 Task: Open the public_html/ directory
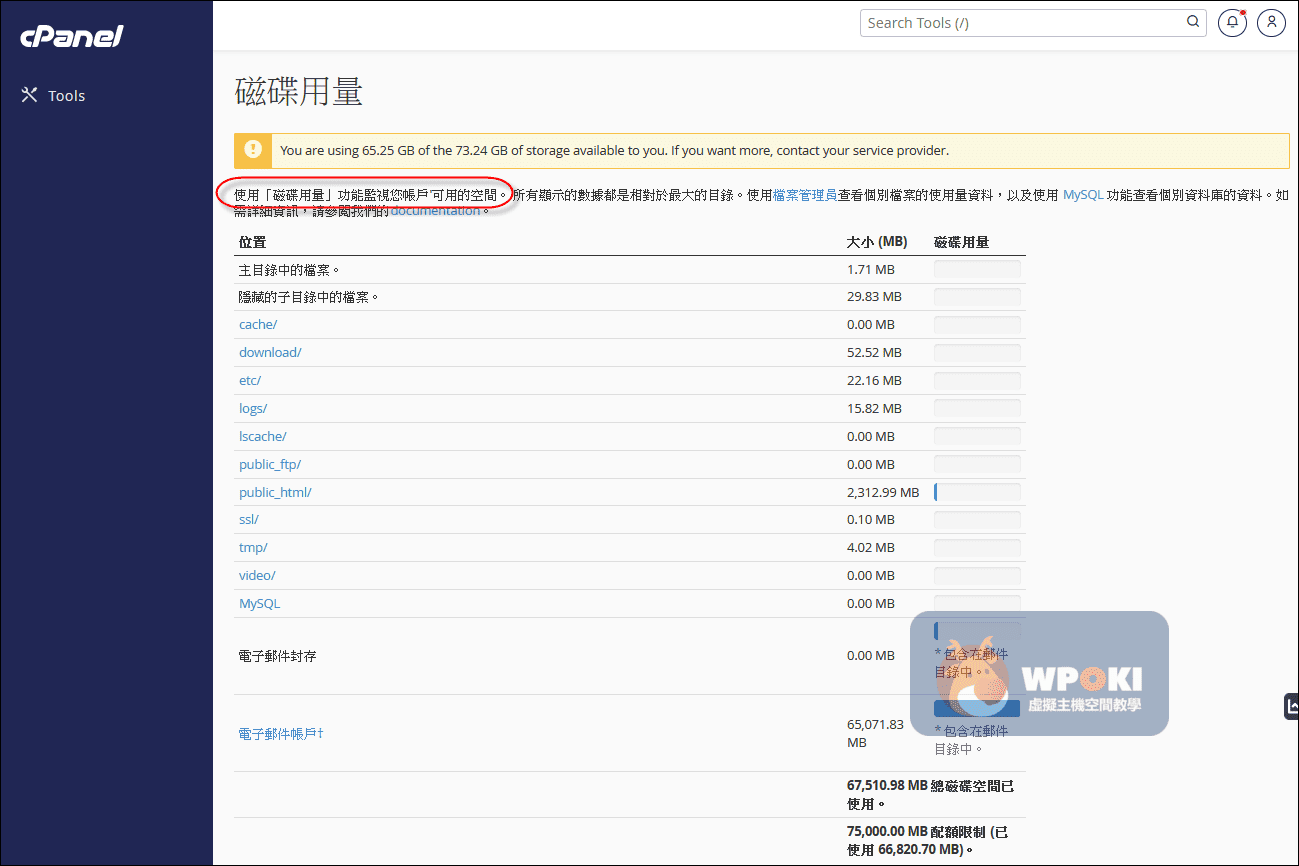coord(275,493)
